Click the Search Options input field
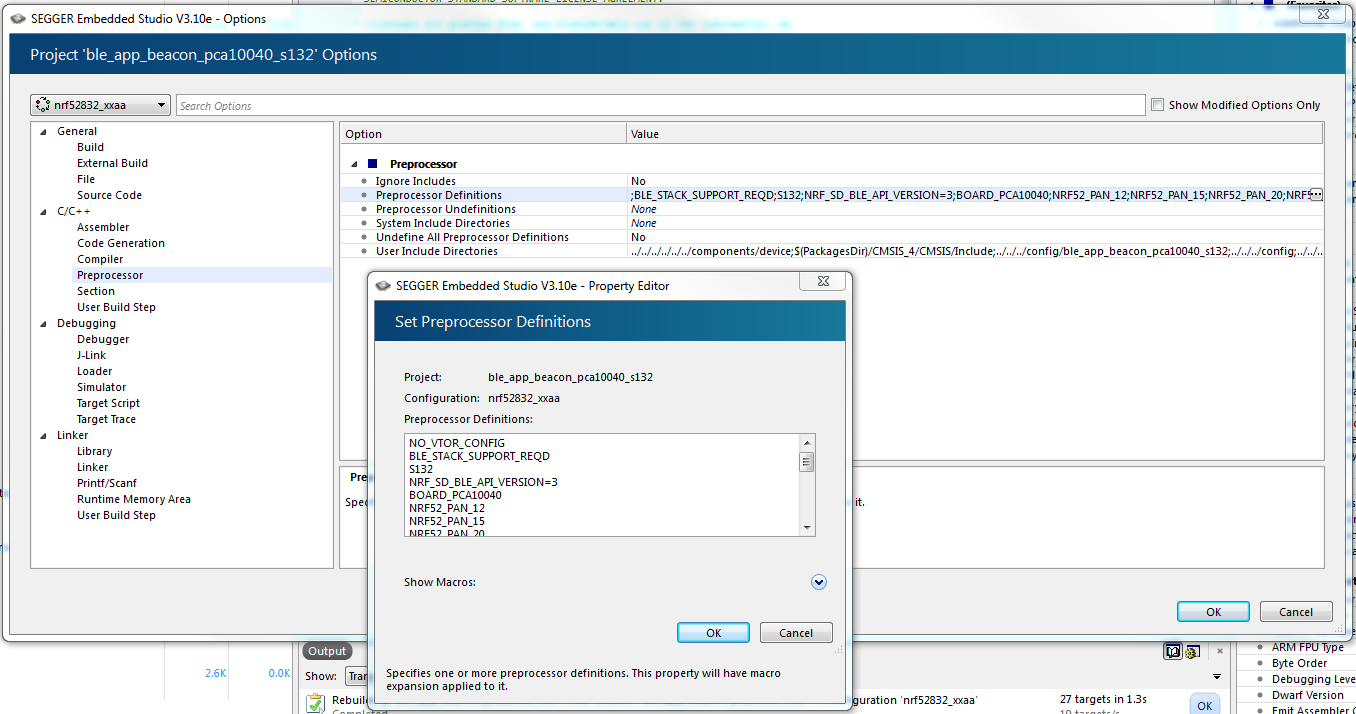 [x=660, y=105]
